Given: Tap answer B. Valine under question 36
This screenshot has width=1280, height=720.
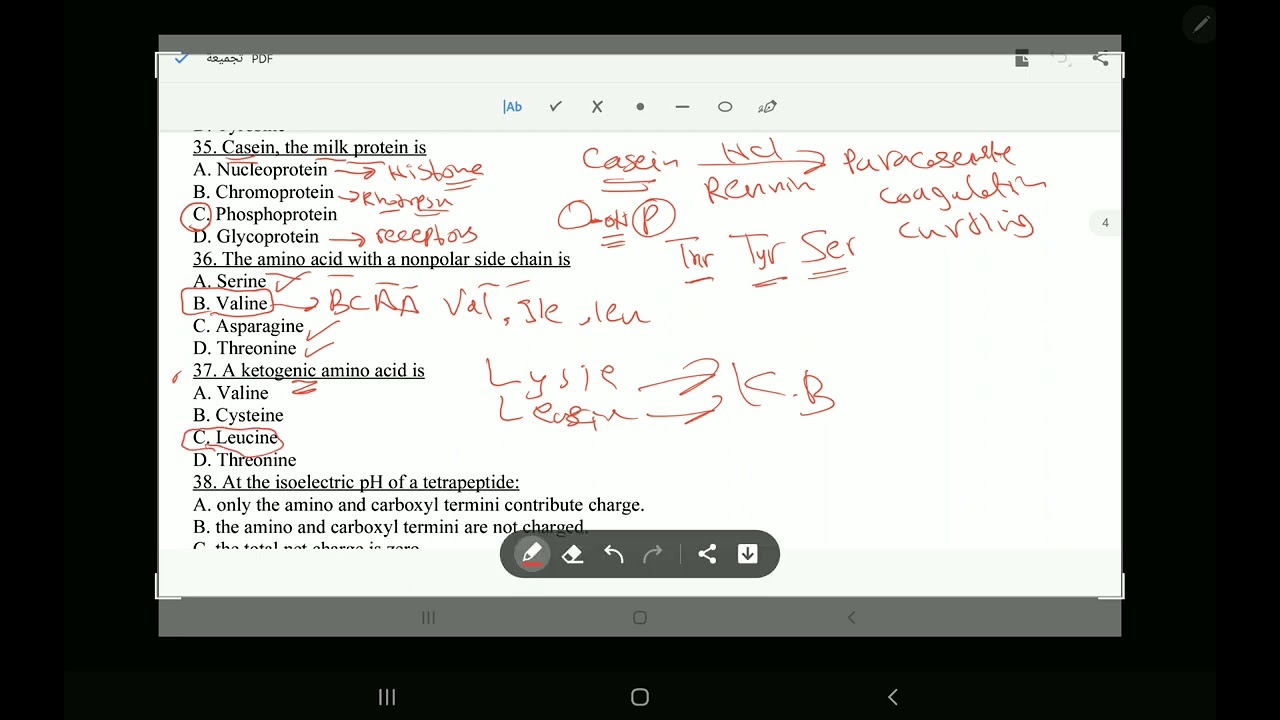Looking at the screenshot, I should click(230, 303).
